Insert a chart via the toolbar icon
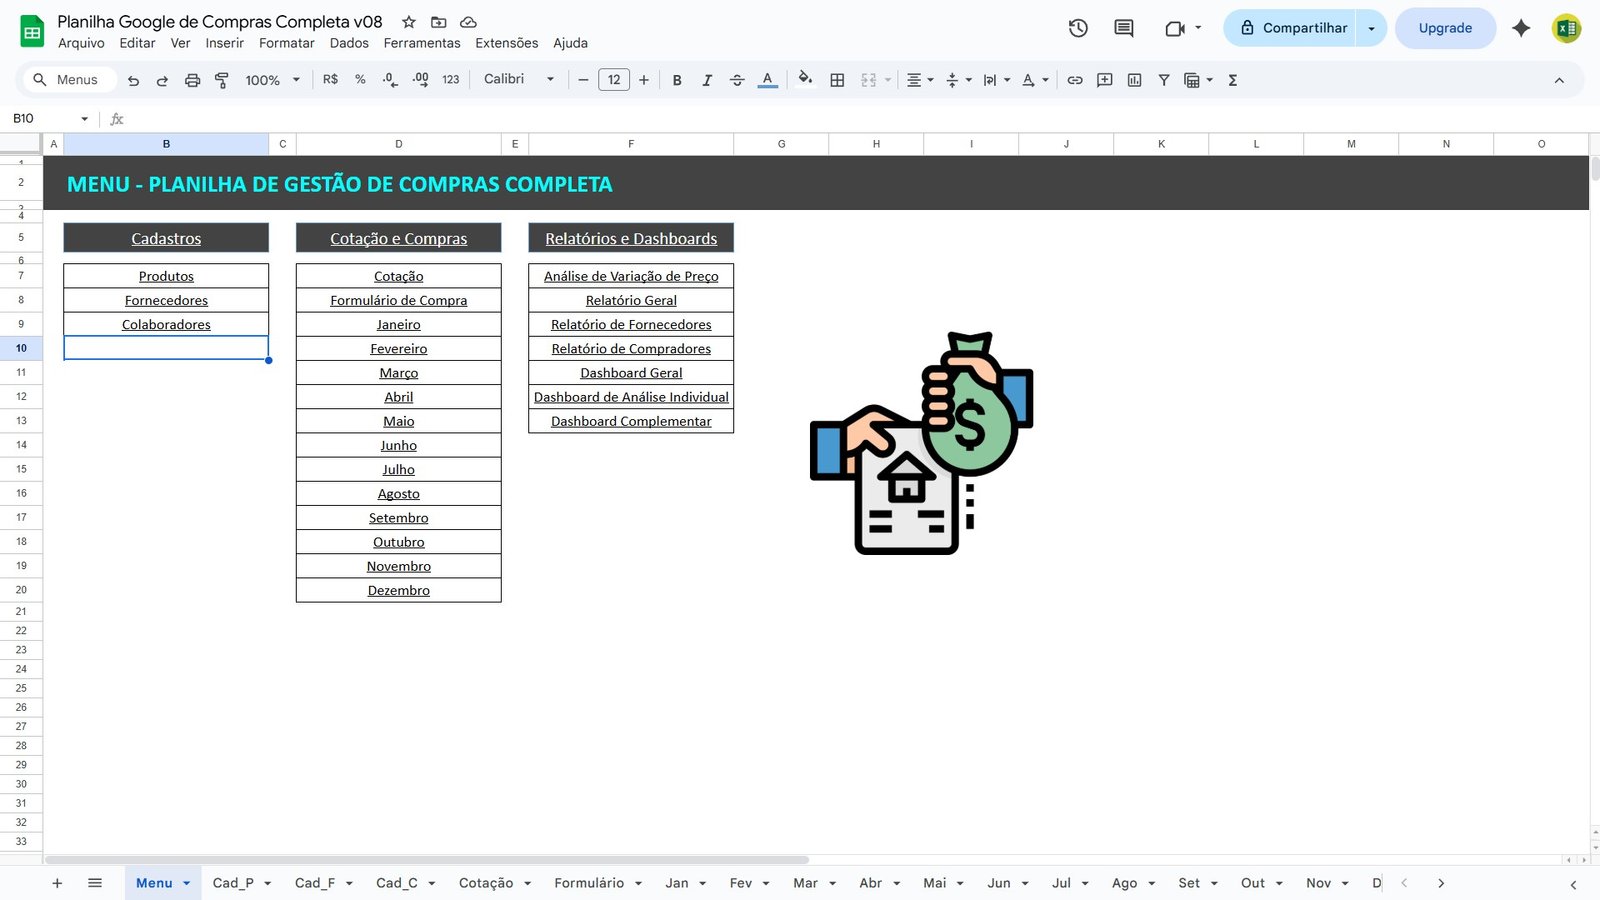1600x900 pixels. click(x=1134, y=80)
